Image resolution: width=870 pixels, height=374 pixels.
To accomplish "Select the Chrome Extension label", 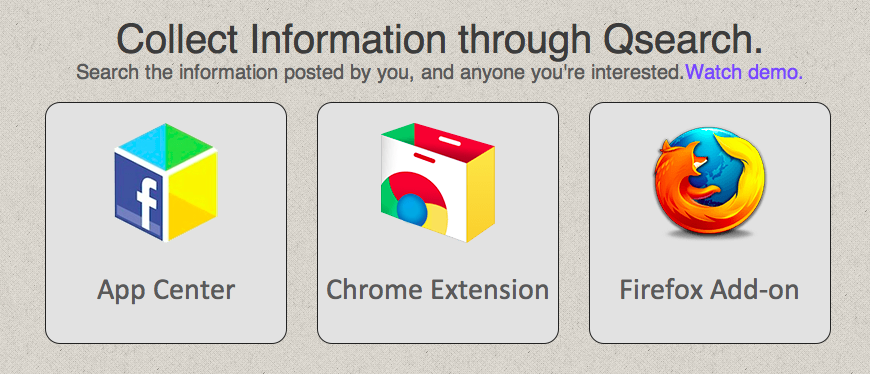I will click(437, 290).
